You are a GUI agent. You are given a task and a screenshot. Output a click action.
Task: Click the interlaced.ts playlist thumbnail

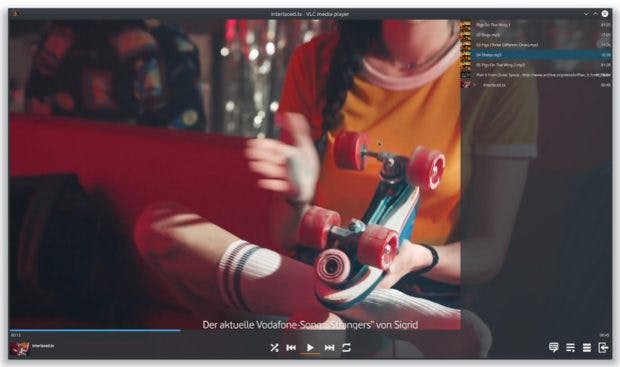pos(466,84)
